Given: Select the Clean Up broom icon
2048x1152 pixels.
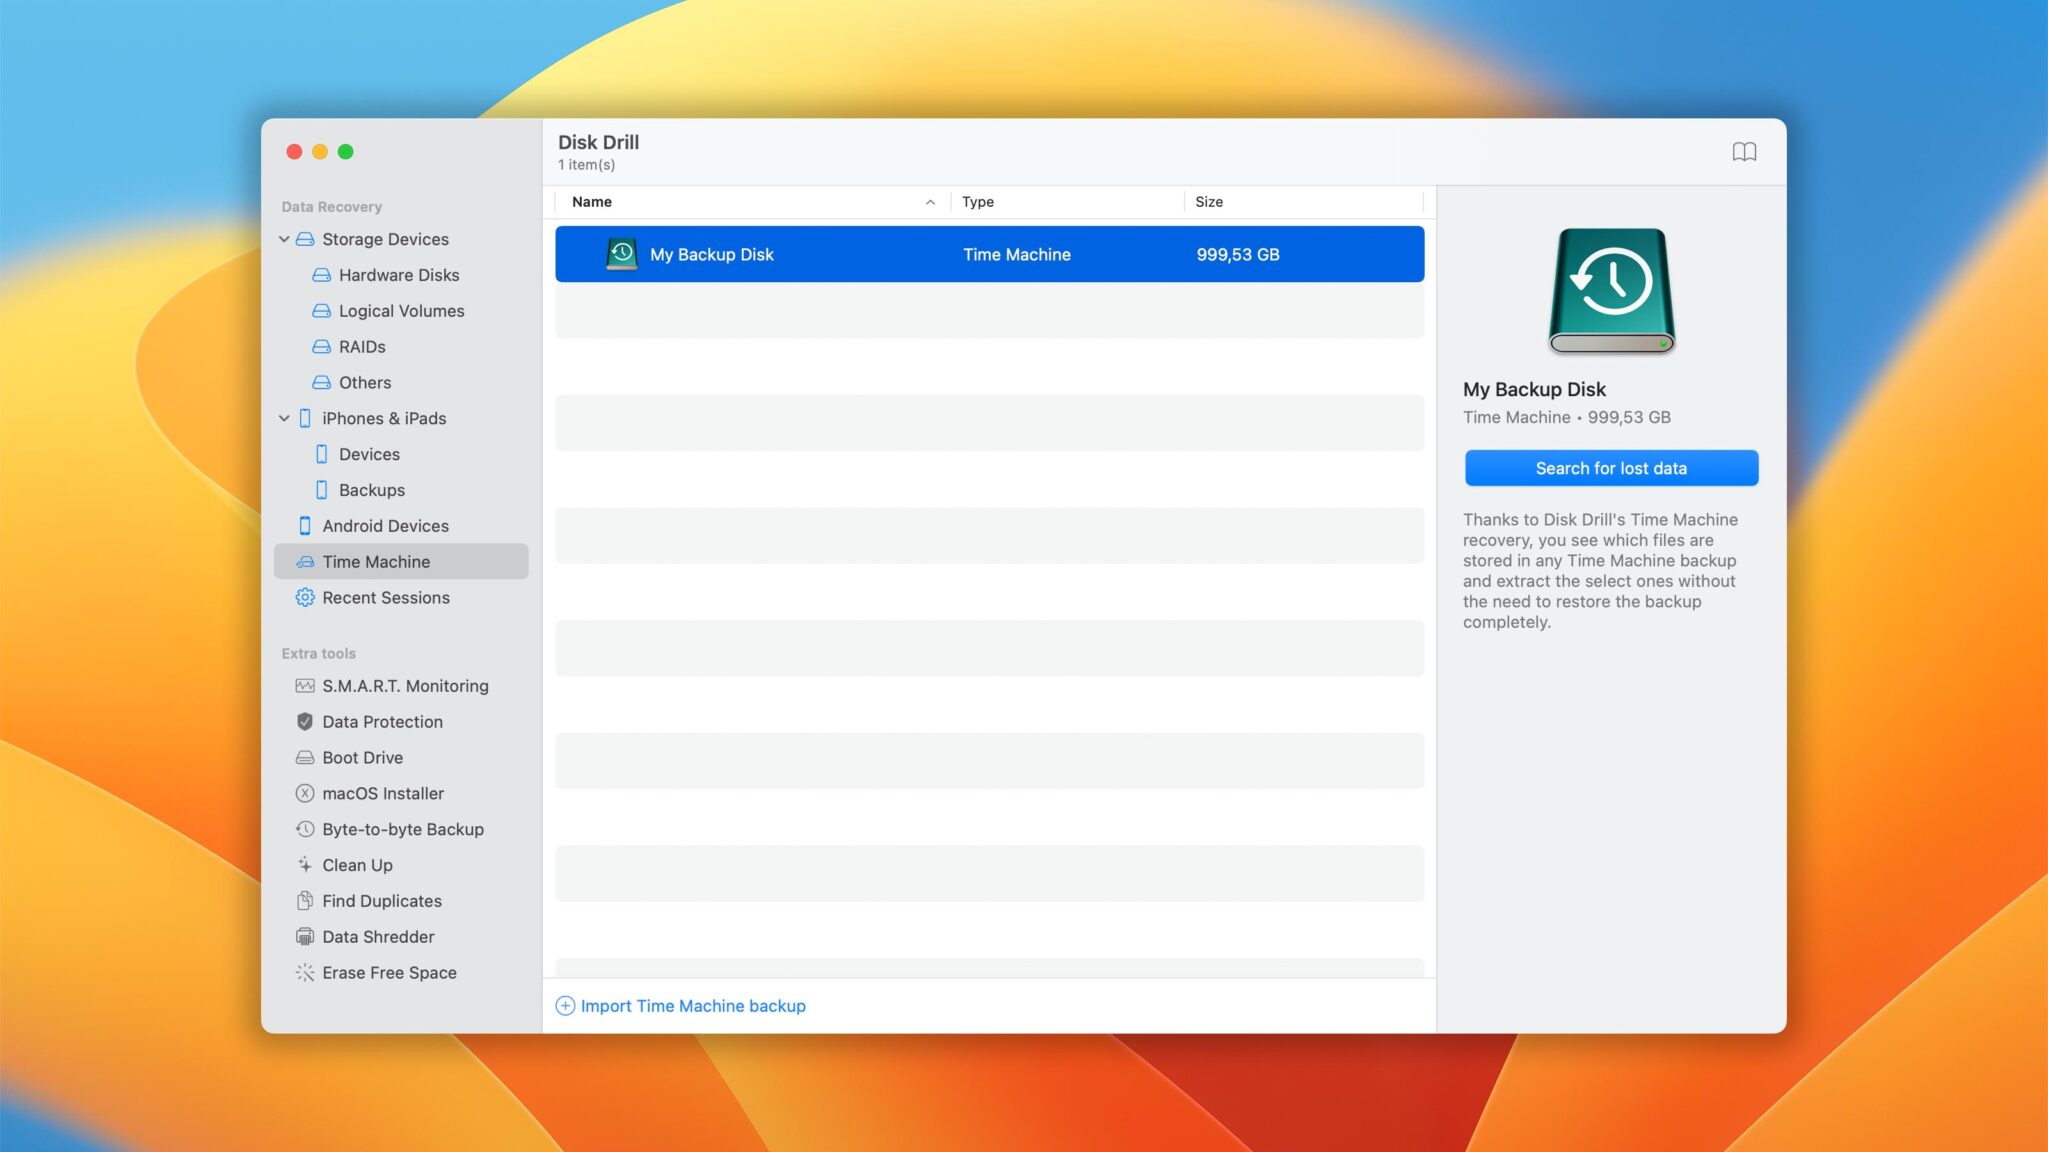Looking at the screenshot, I should point(305,864).
